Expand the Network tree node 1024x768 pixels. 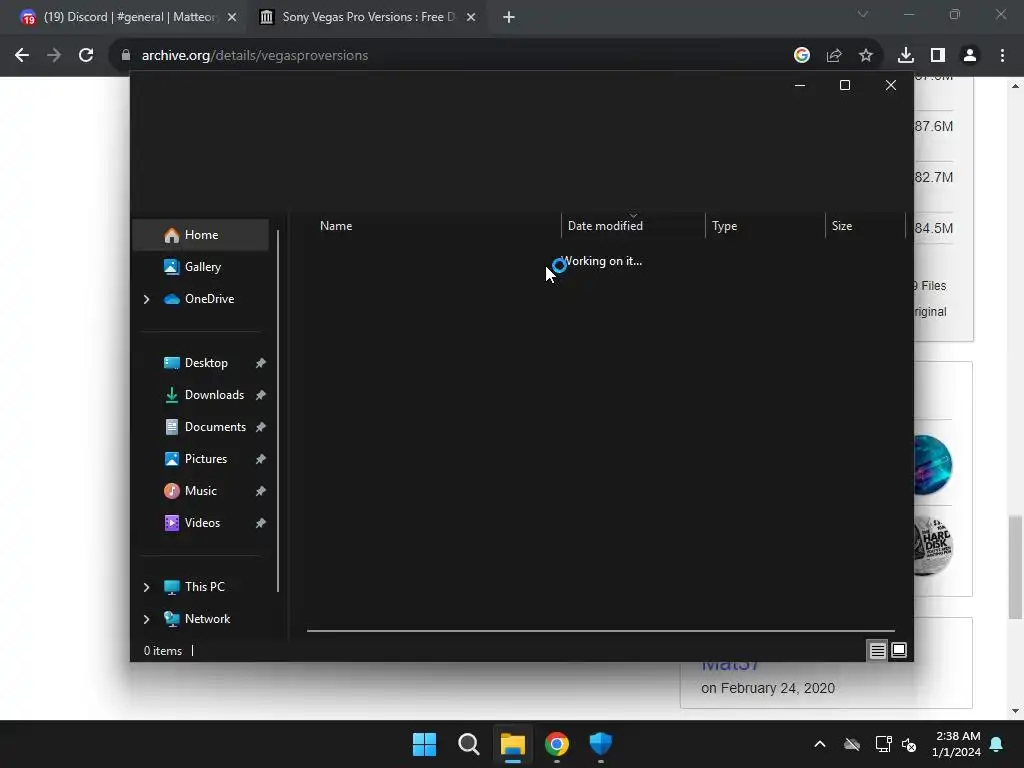146,619
